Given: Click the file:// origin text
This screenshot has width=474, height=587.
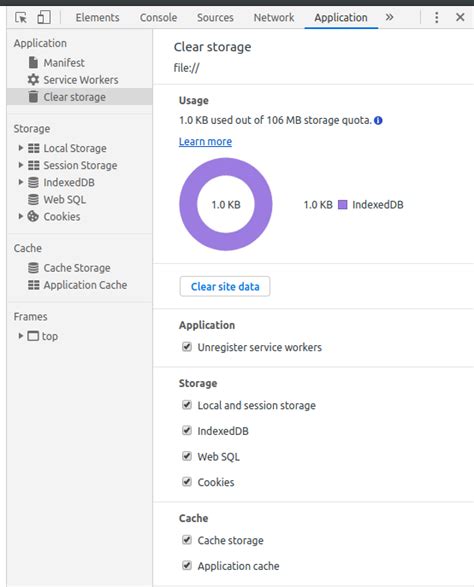Looking at the screenshot, I should pos(186,68).
